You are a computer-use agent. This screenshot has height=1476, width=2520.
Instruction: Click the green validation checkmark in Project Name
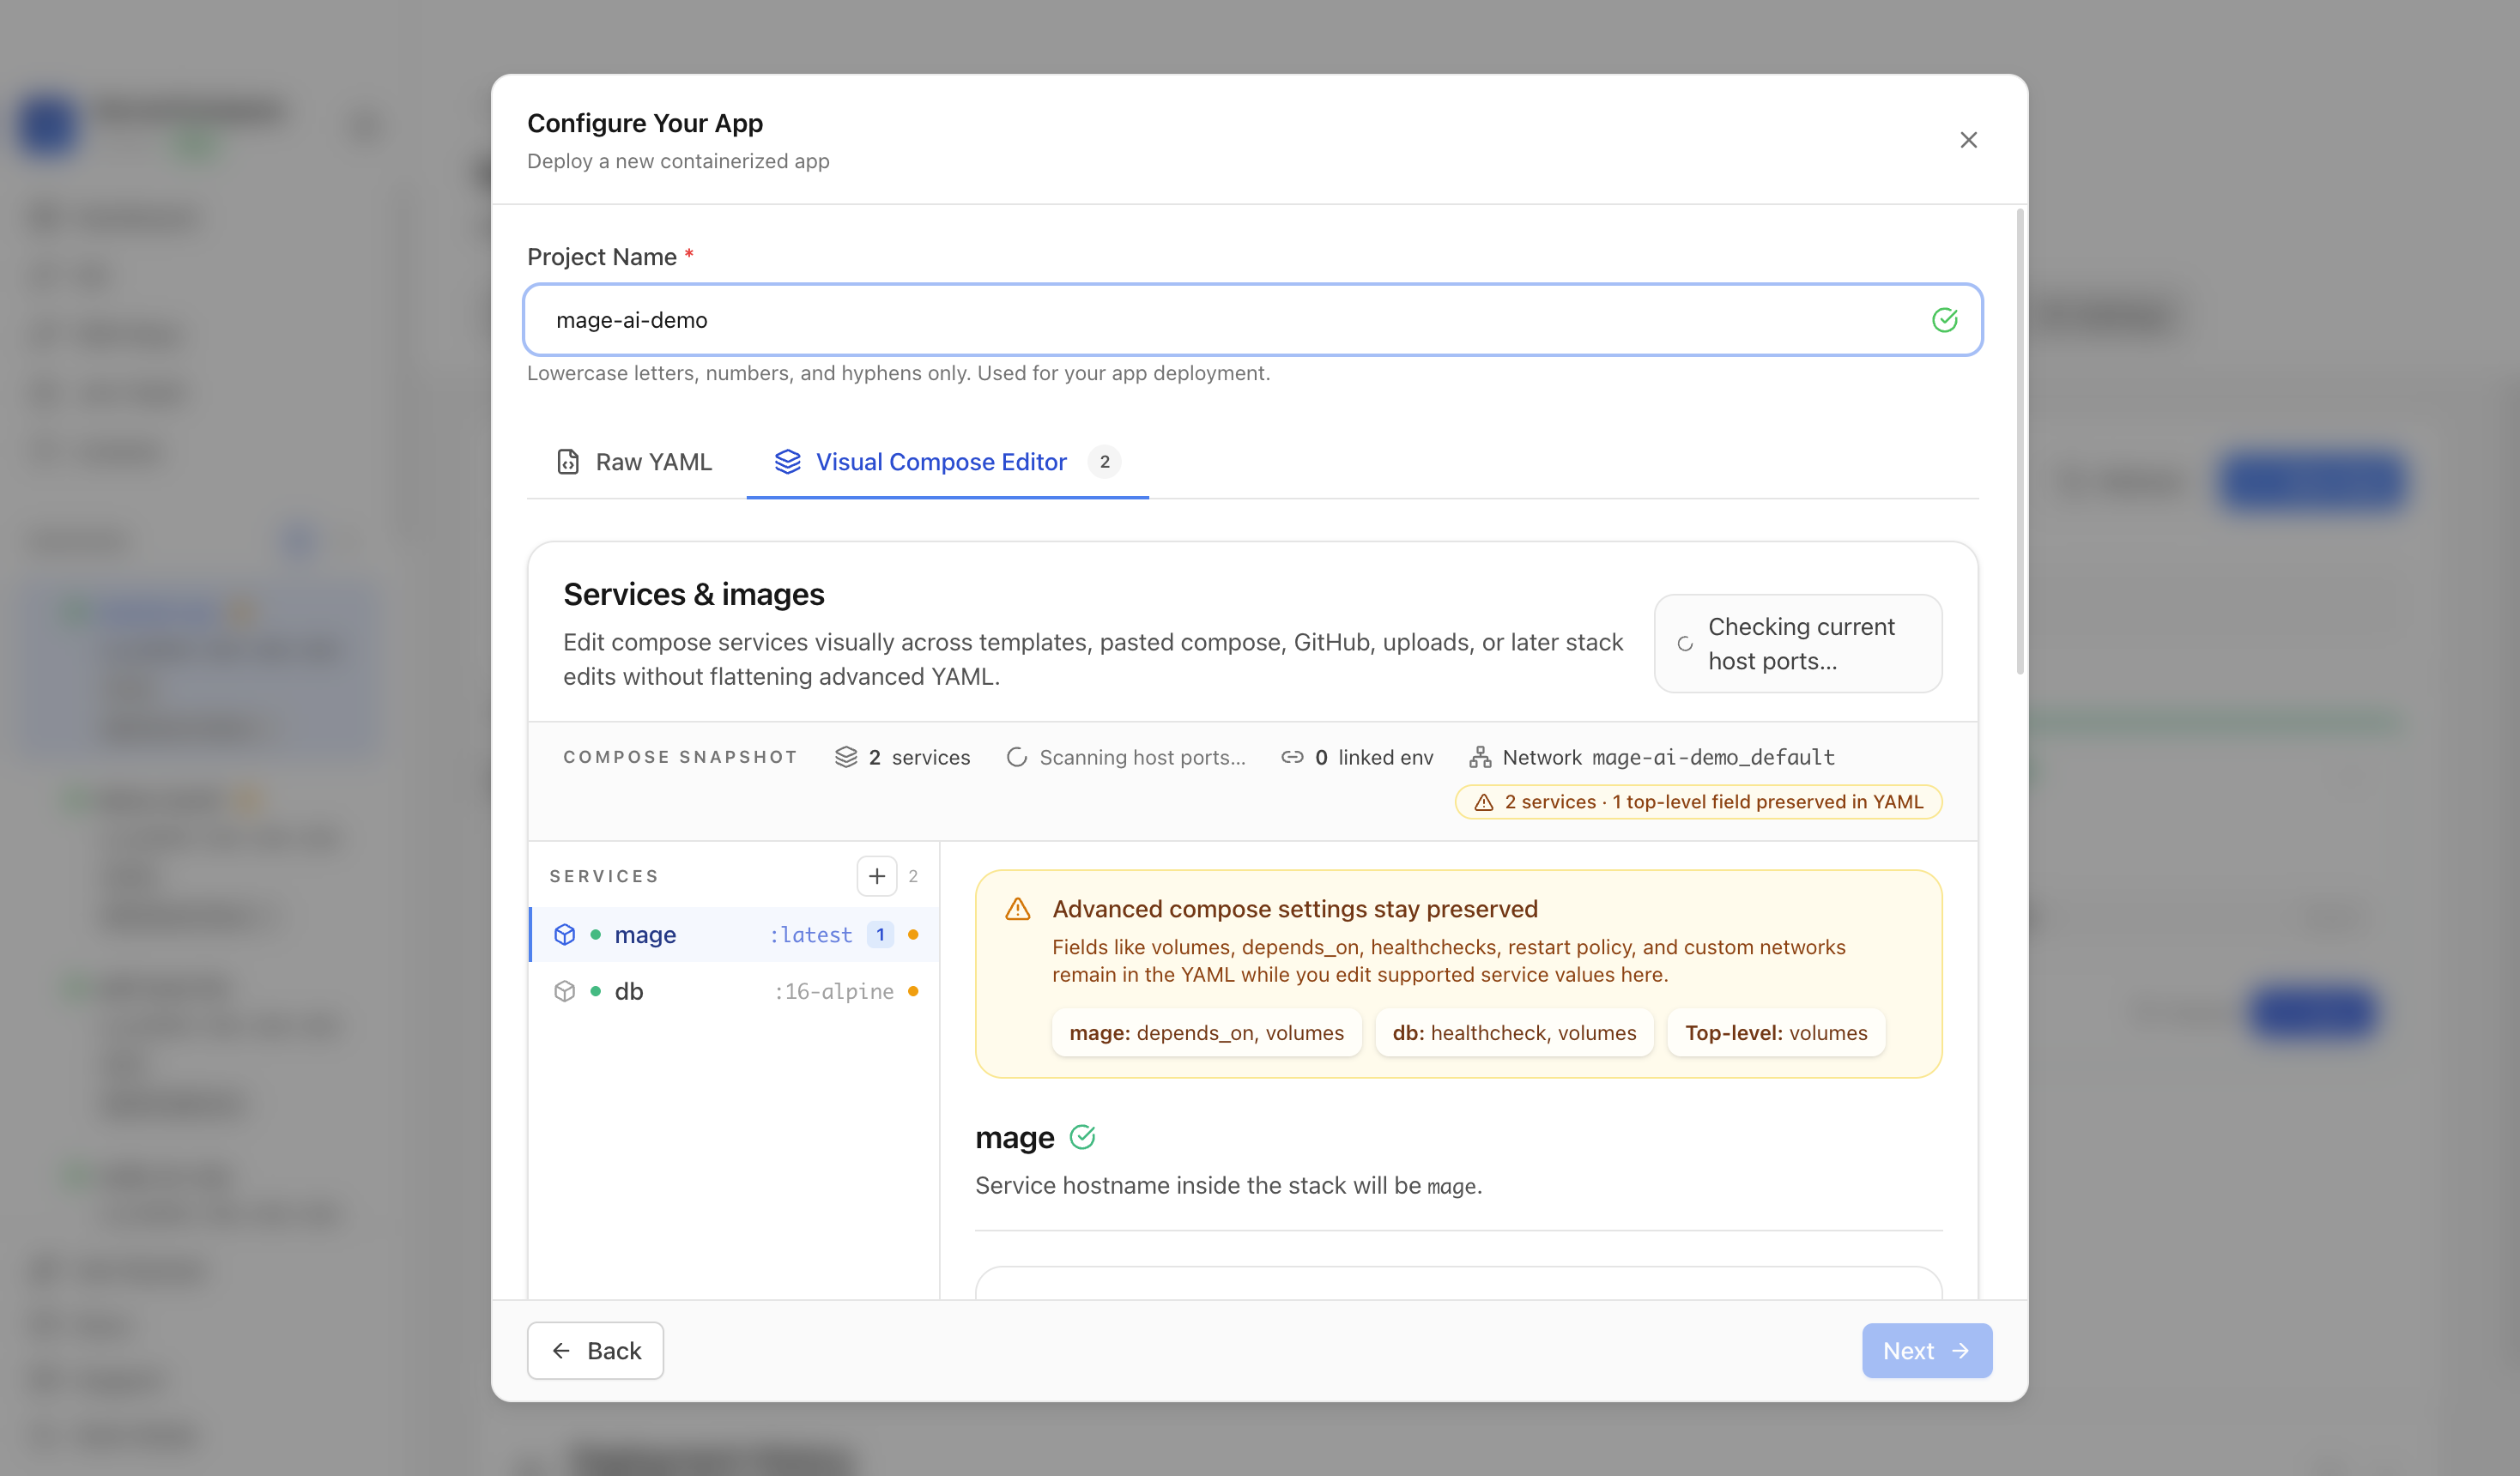point(1943,320)
